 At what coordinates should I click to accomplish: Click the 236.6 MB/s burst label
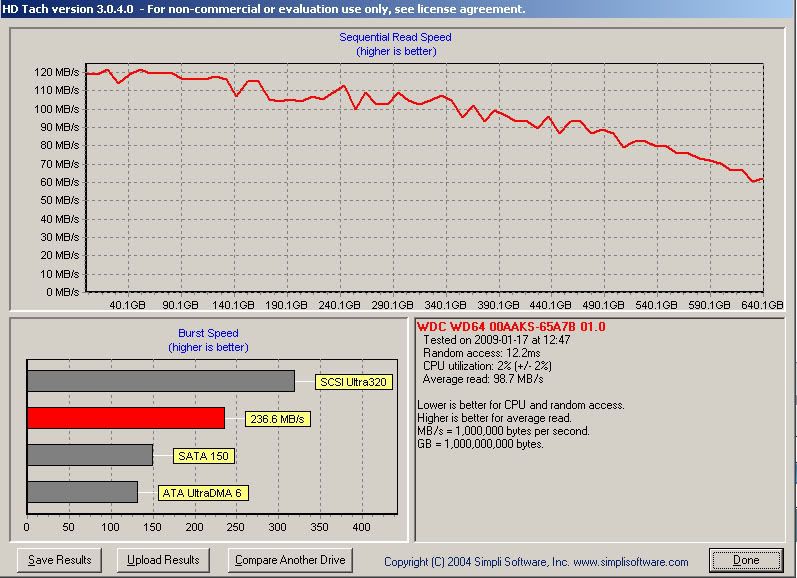click(x=278, y=419)
